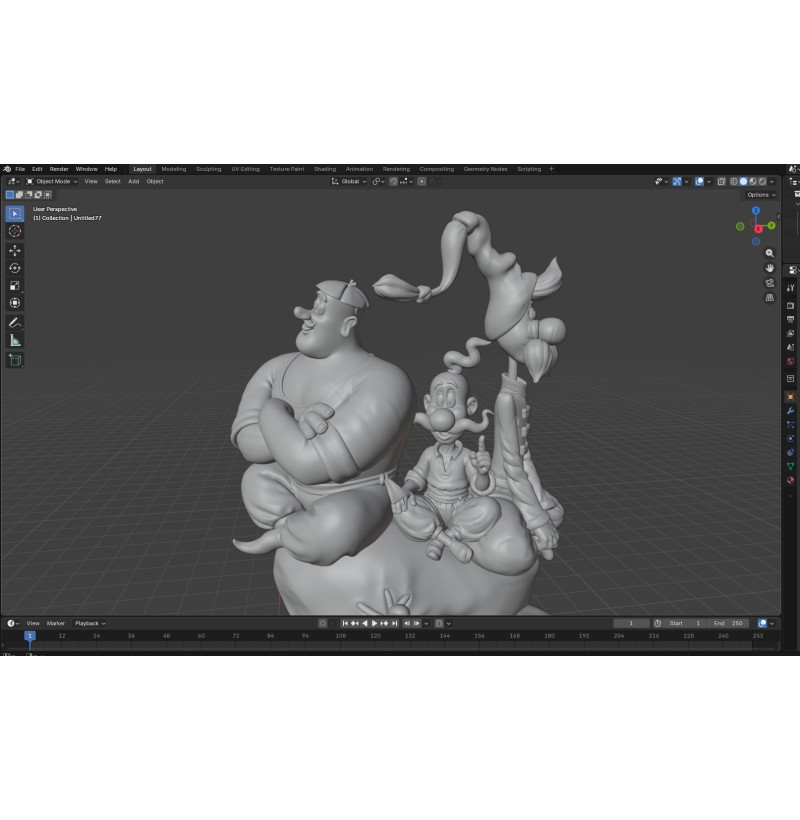This screenshot has width=800, height=820.
Task: Open the Physics properties tab icon
Action: tap(791, 438)
